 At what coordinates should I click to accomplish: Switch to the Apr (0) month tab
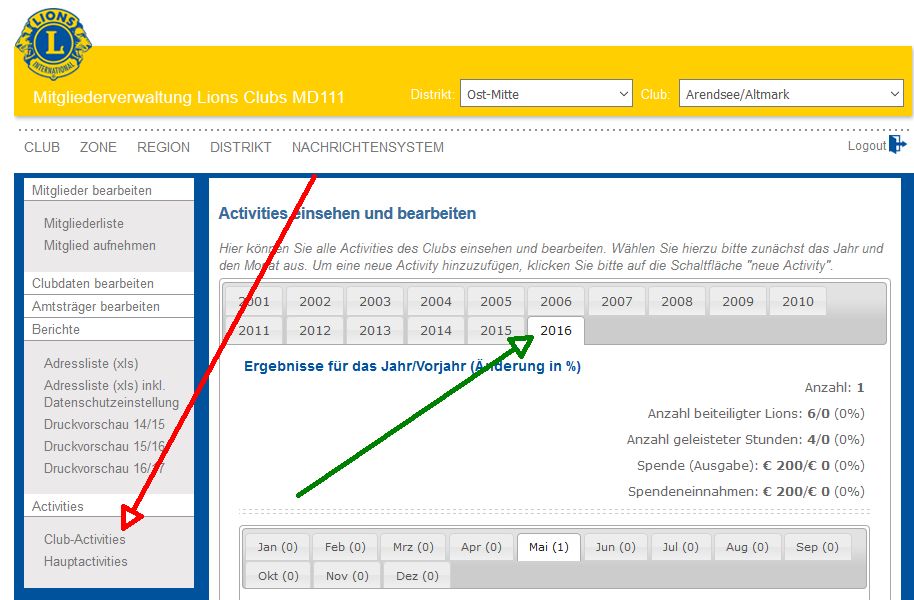coord(481,547)
